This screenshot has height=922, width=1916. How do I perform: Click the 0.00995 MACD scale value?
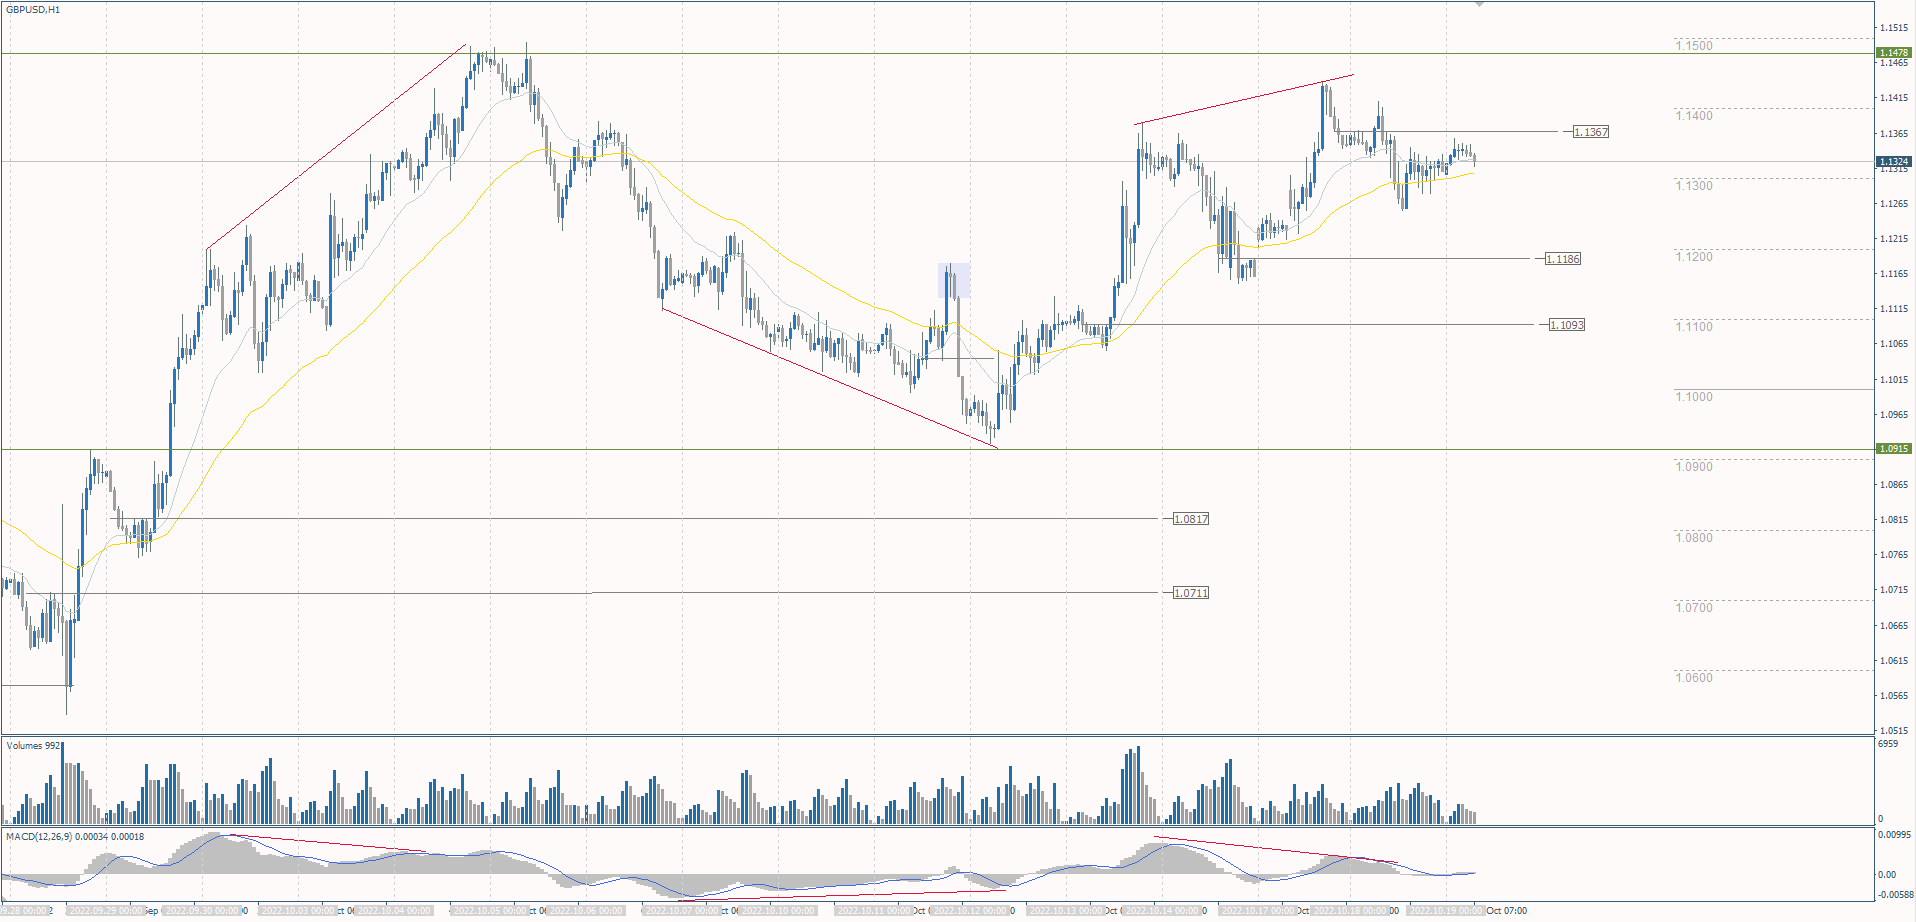tap(1895, 835)
